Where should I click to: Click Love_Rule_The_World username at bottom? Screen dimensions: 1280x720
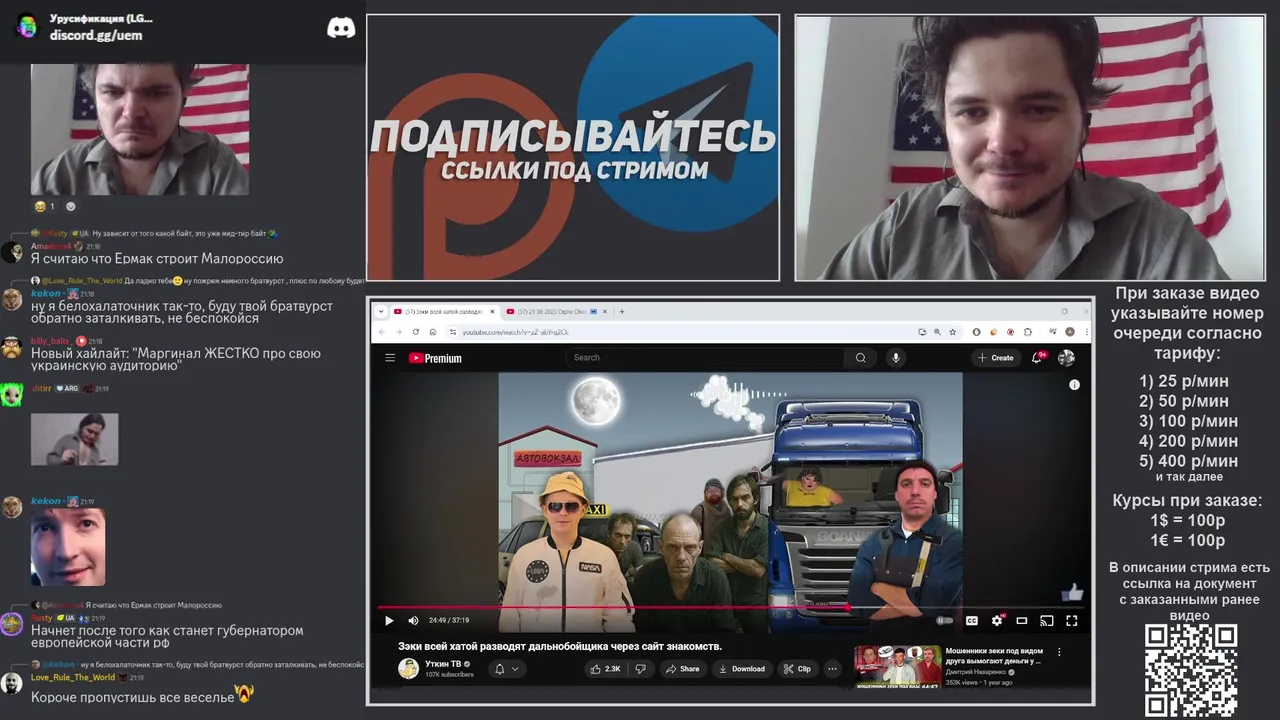pos(73,677)
